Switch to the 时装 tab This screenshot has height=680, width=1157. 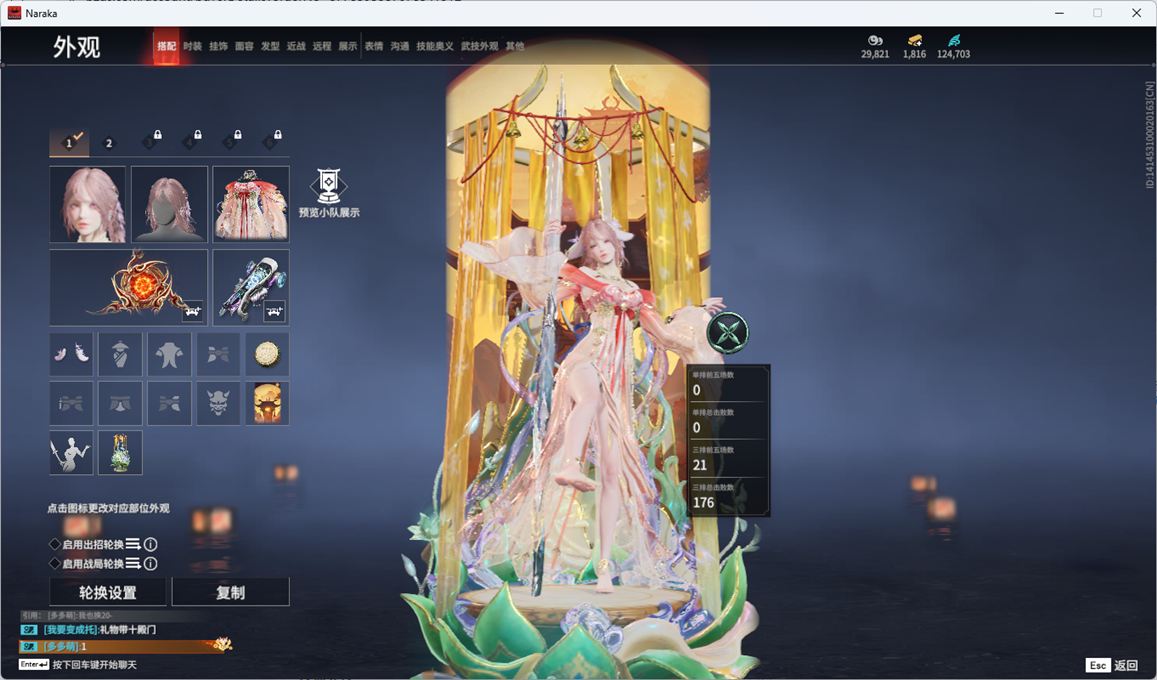(192, 46)
